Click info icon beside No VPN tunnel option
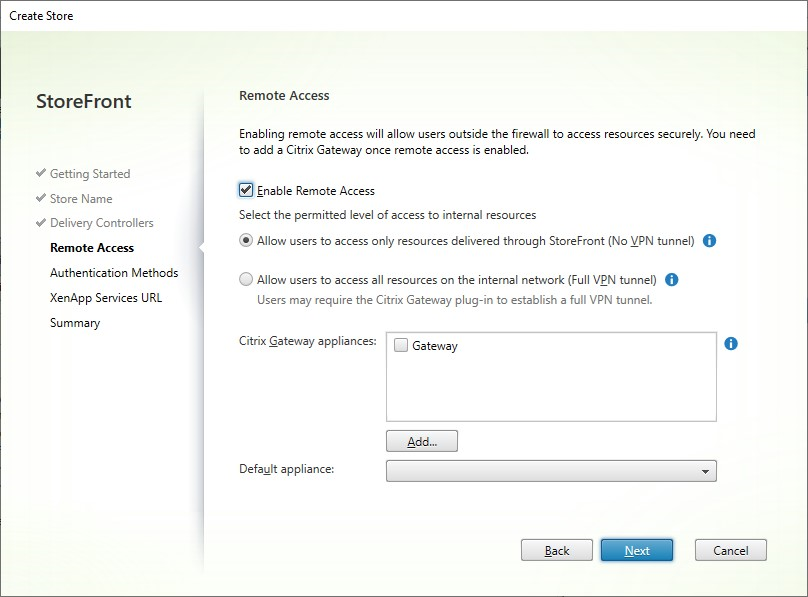 click(x=709, y=241)
